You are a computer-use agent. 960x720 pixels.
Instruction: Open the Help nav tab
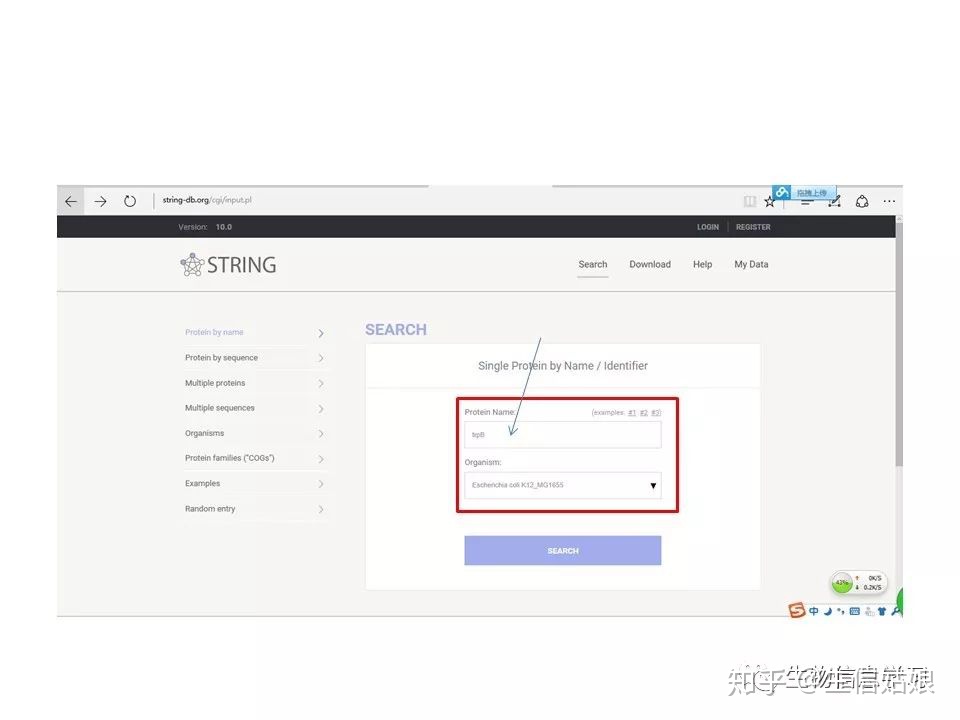pos(702,264)
